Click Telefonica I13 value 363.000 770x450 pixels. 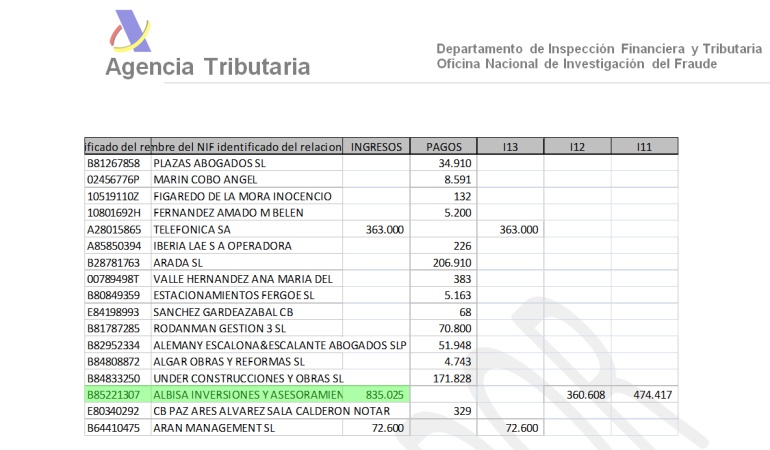coord(519,229)
